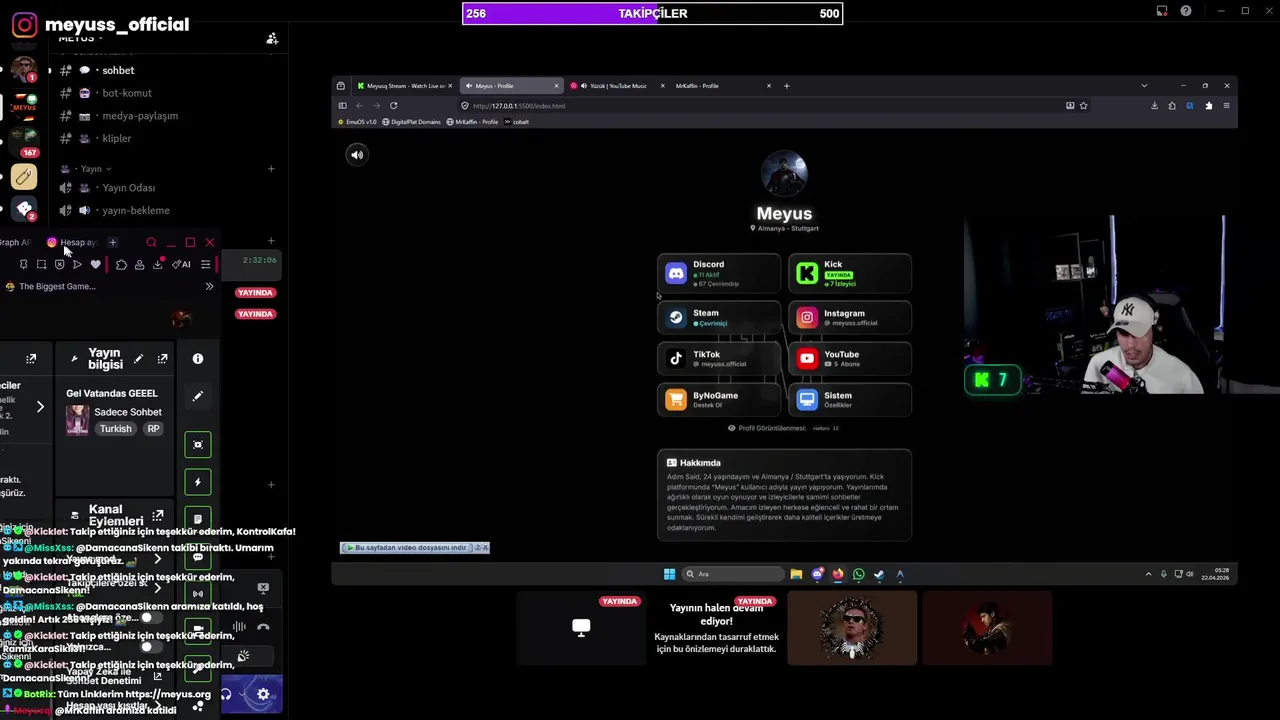This screenshot has height=720, width=1280.
Task: Switch to Hesap ayarları Instagram tab
Action: pos(73,242)
